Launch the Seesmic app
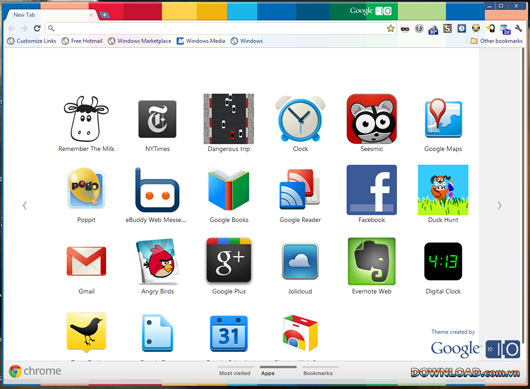 [371, 119]
